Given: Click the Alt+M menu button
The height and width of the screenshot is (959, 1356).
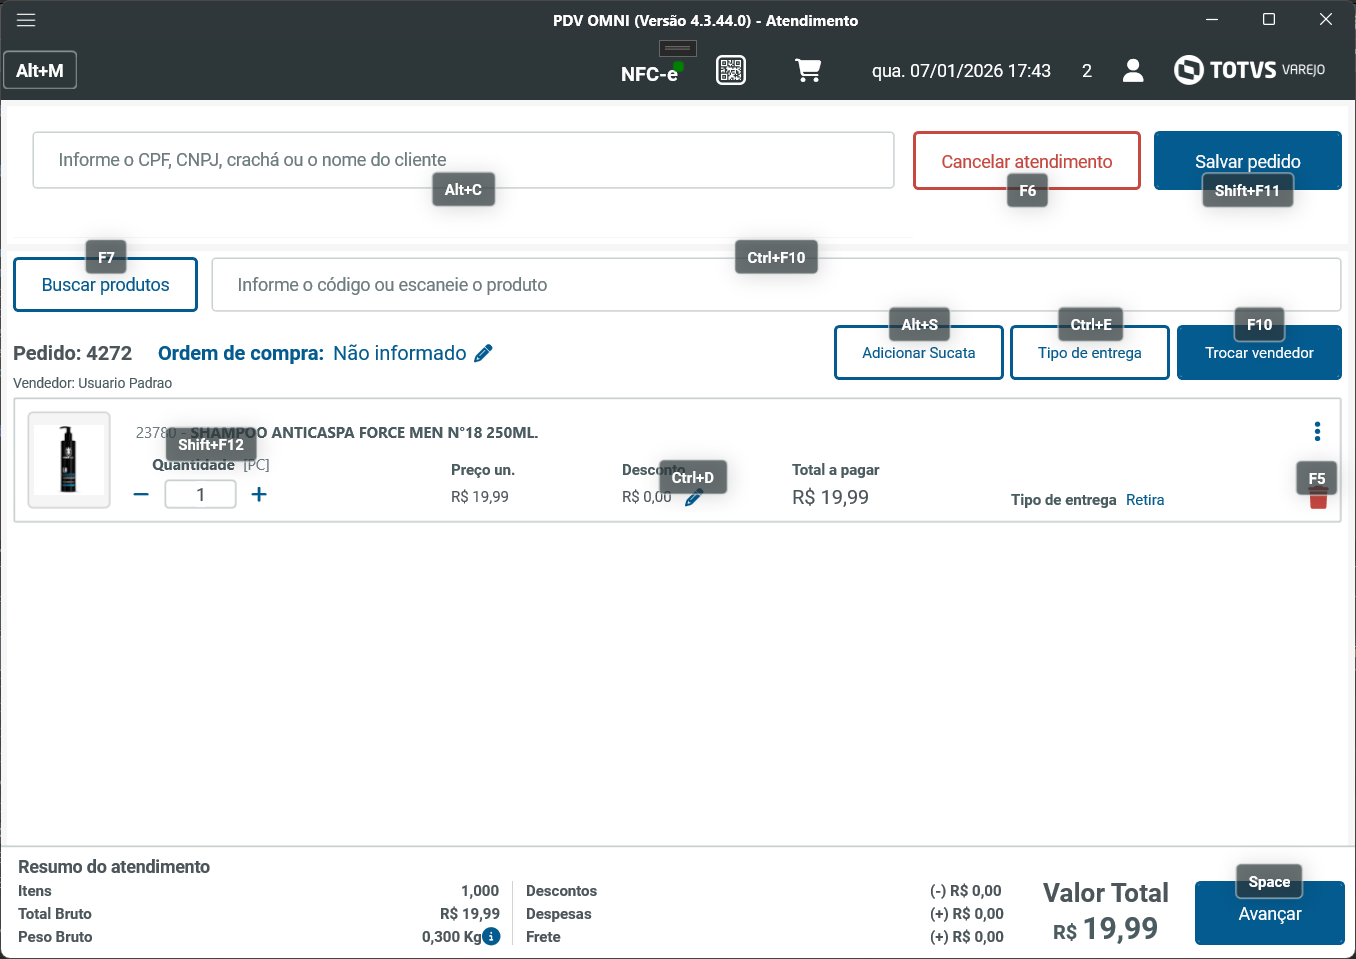Looking at the screenshot, I should (40, 70).
